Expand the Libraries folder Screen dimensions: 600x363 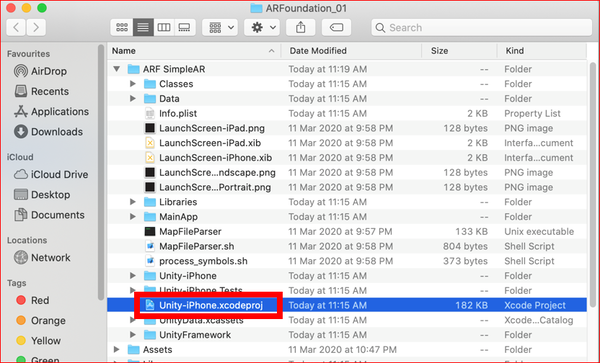(133, 202)
